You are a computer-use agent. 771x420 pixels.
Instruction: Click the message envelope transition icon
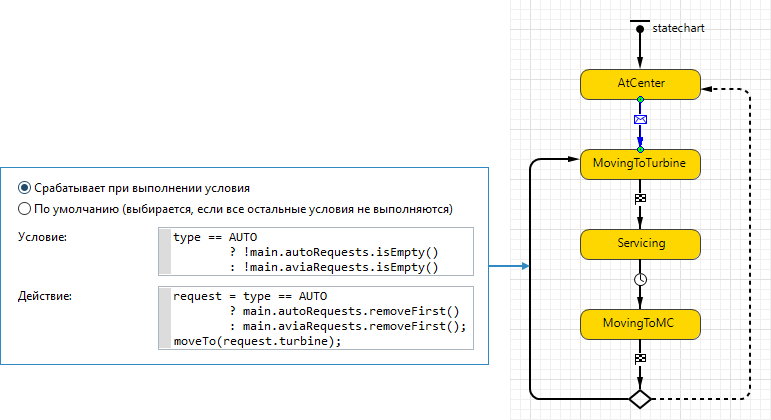[x=640, y=120]
